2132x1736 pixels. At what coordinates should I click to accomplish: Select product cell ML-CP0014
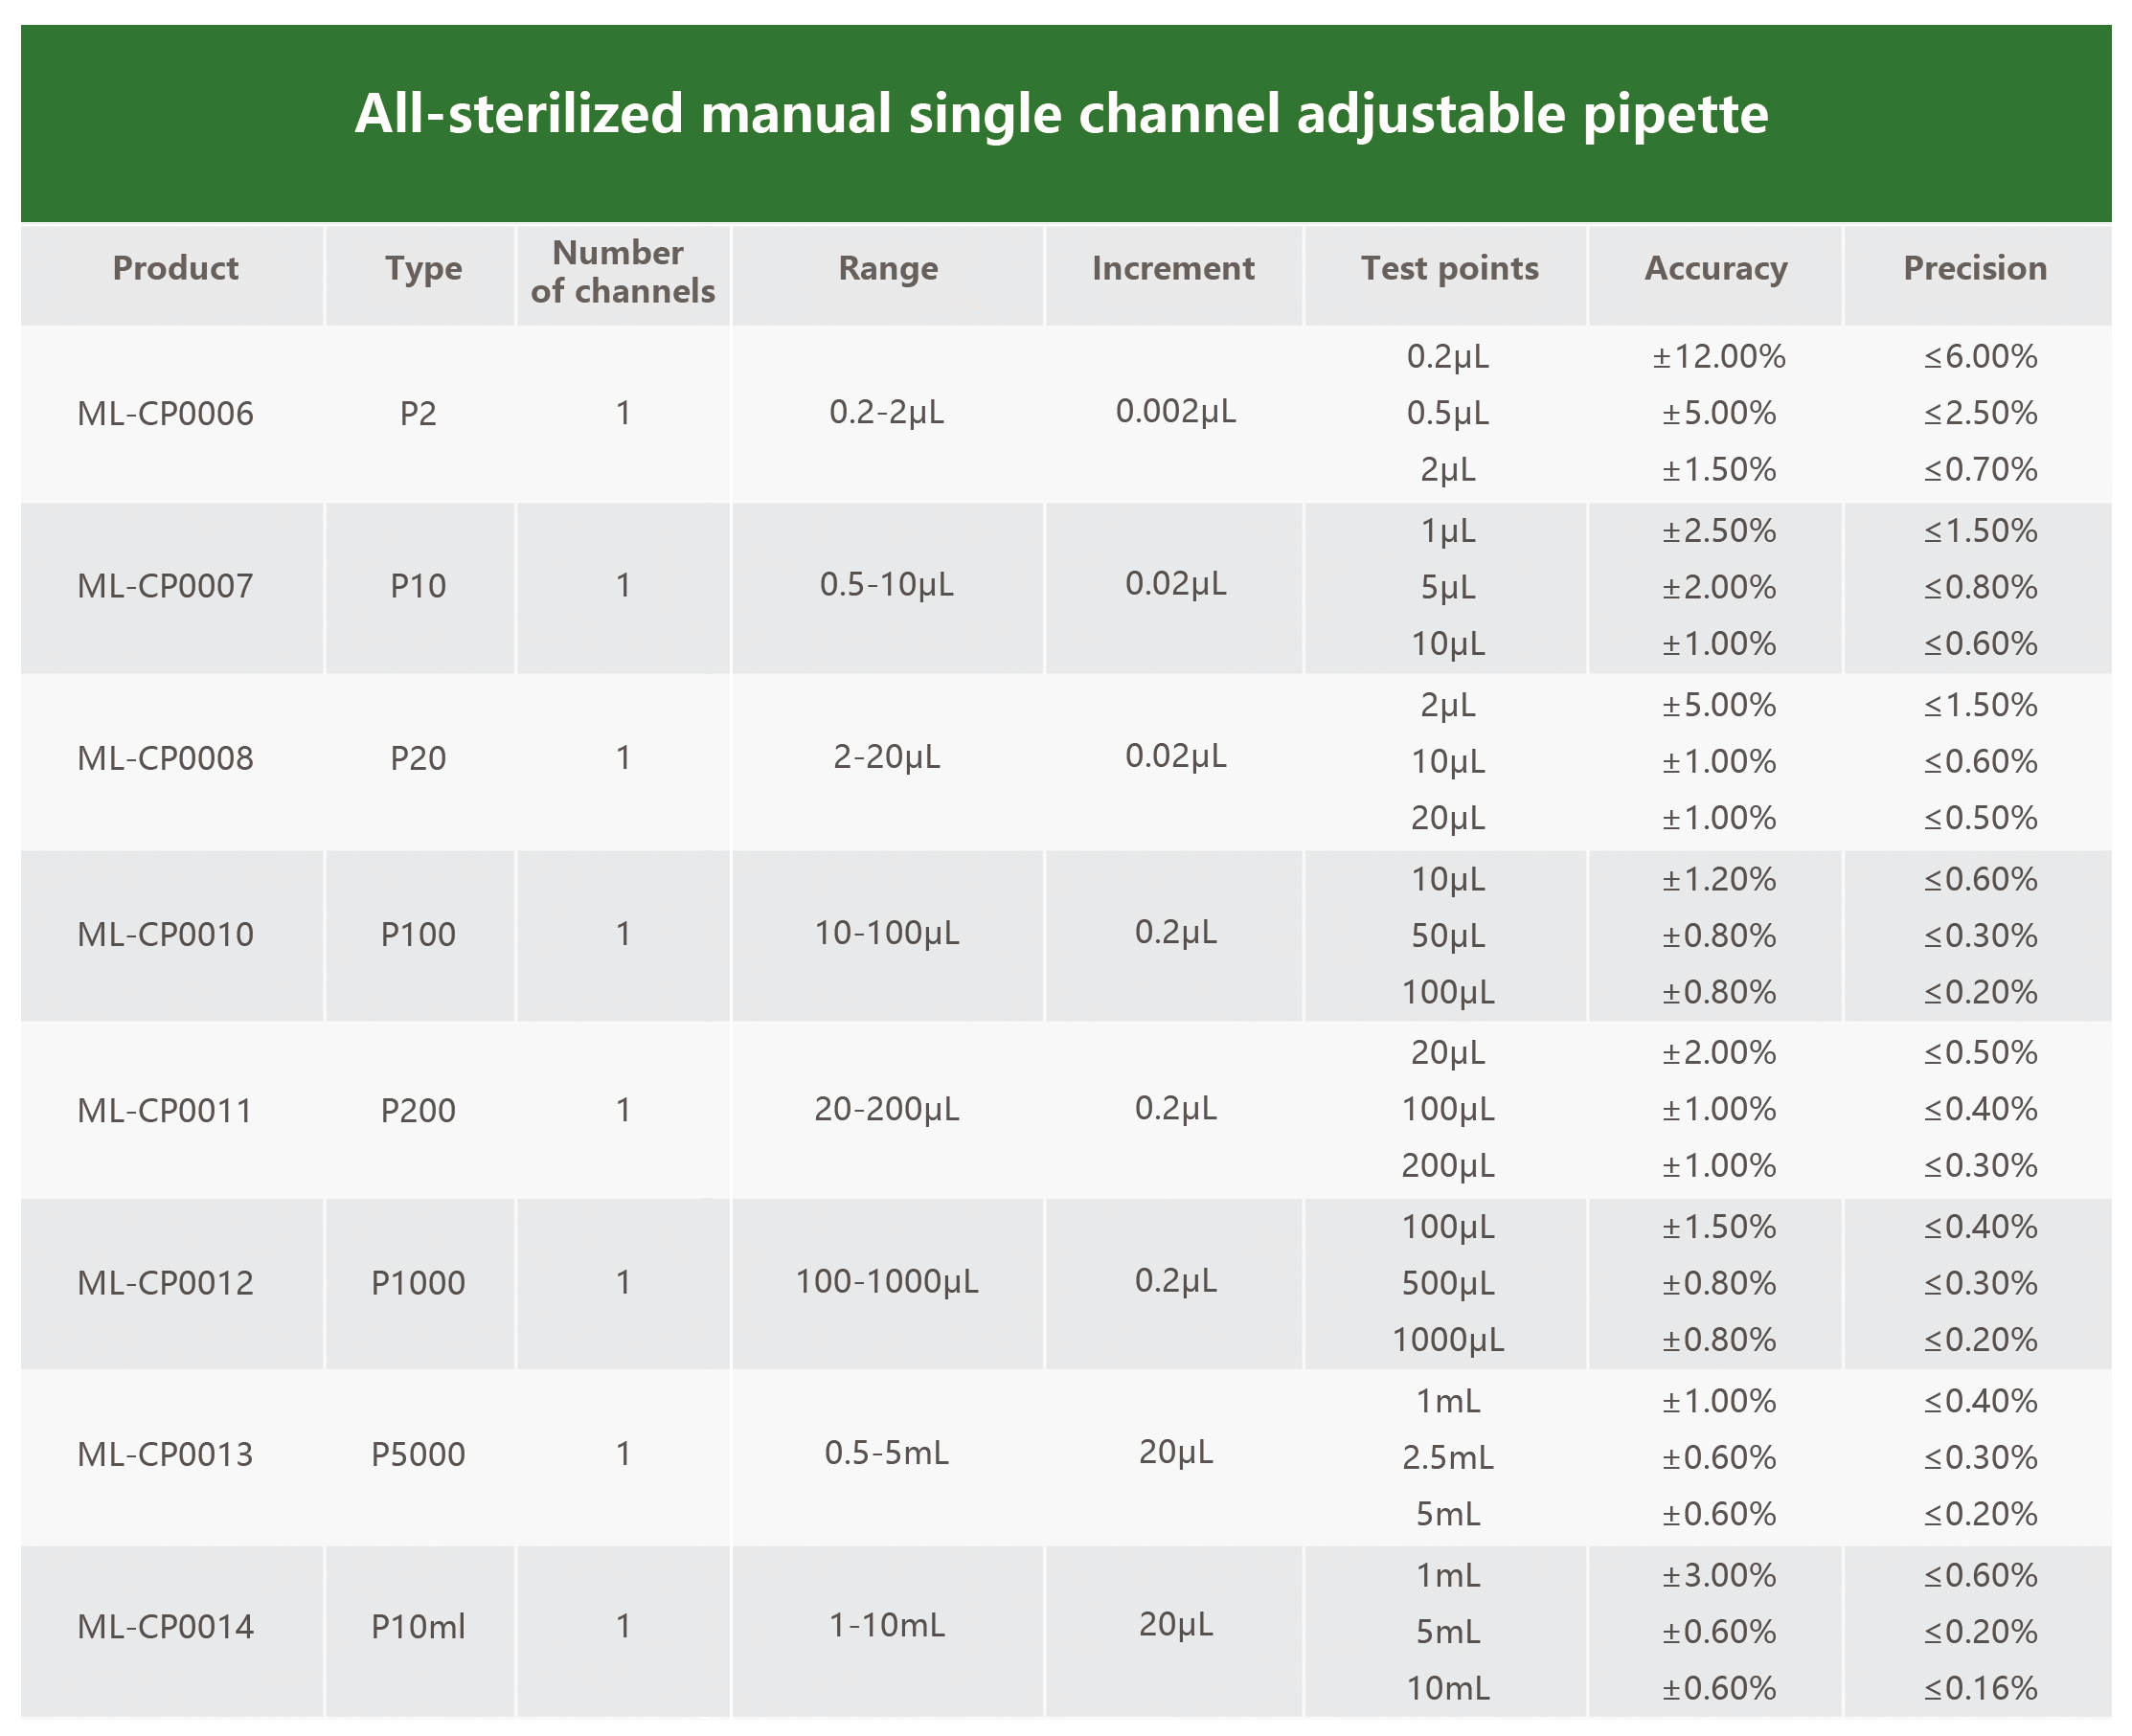[x=166, y=1627]
